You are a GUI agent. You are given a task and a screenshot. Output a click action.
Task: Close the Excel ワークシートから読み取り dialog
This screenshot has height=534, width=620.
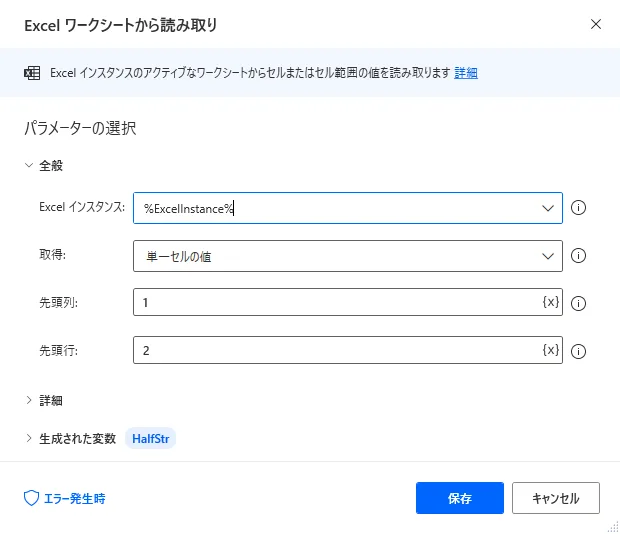pos(596,24)
